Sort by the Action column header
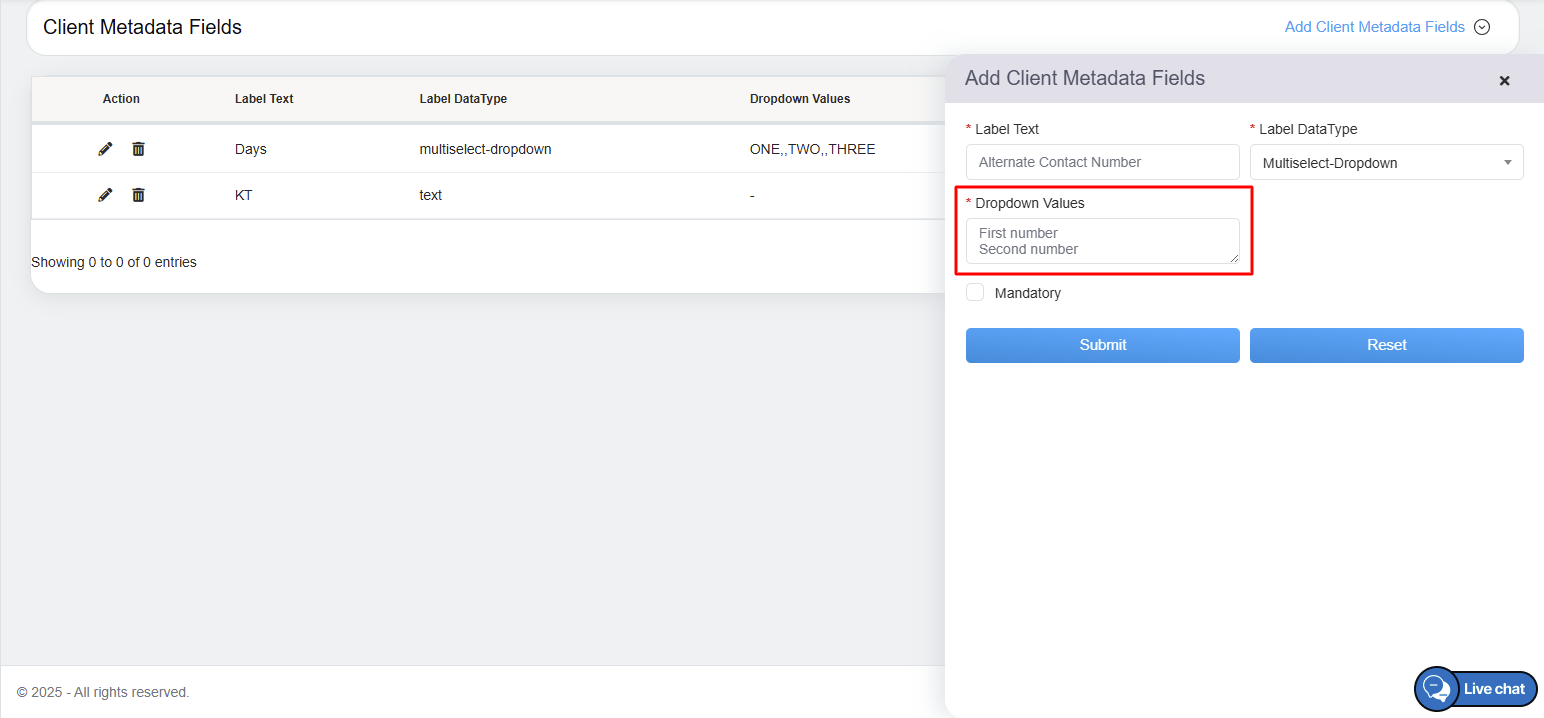Viewport: 1544px width, 718px height. click(121, 99)
